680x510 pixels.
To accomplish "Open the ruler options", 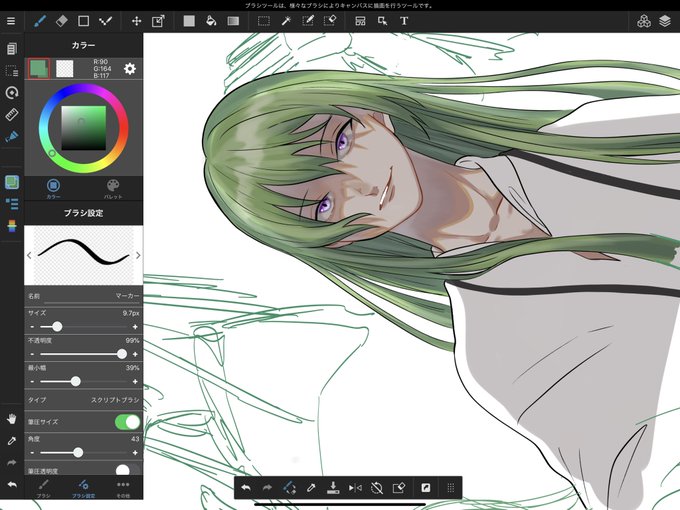I will pos(12,114).
